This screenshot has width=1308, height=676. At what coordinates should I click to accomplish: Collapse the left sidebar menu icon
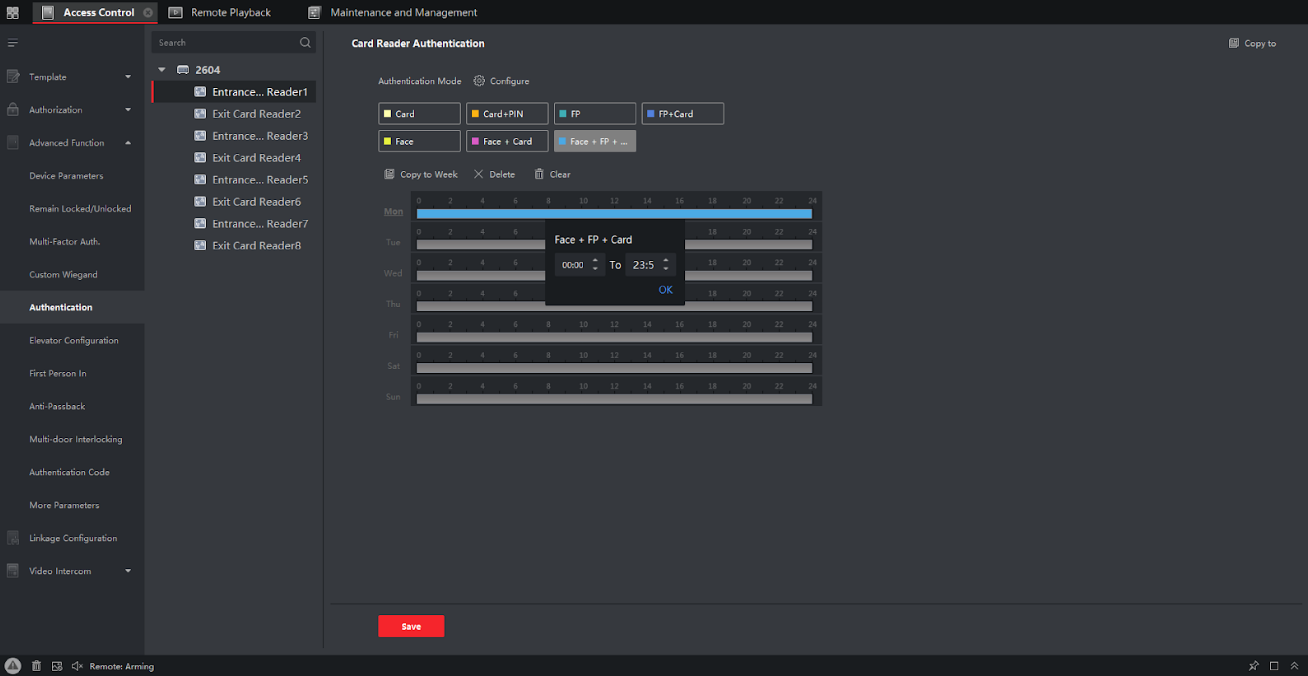point(13,43)
